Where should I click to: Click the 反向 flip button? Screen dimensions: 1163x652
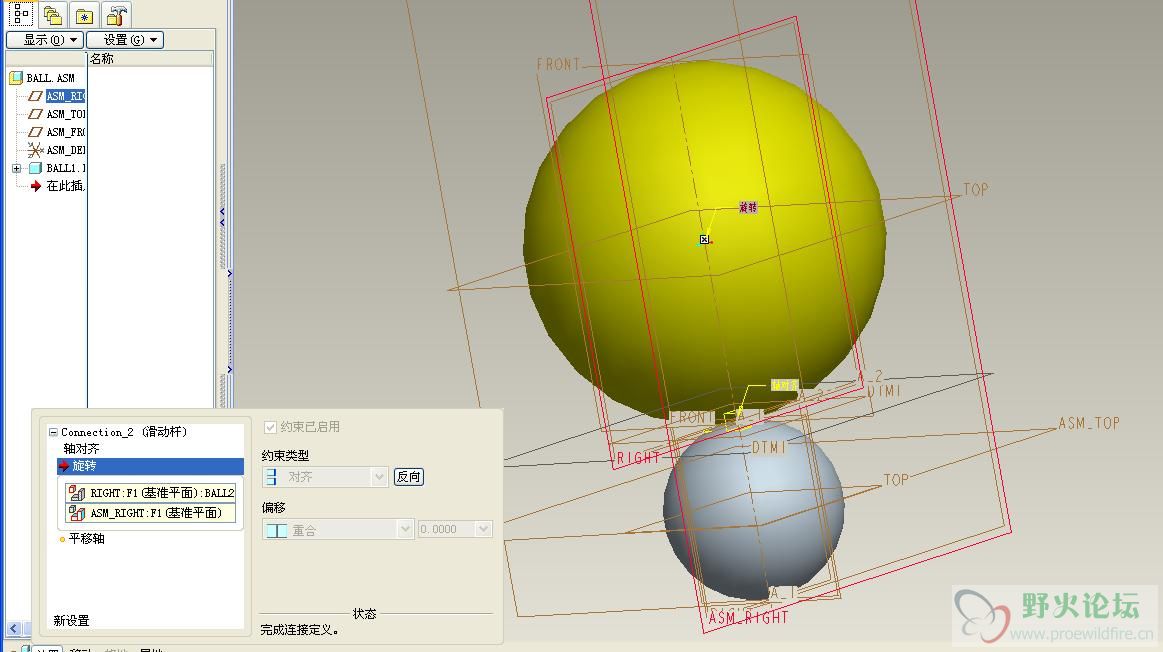click(409, 477)
